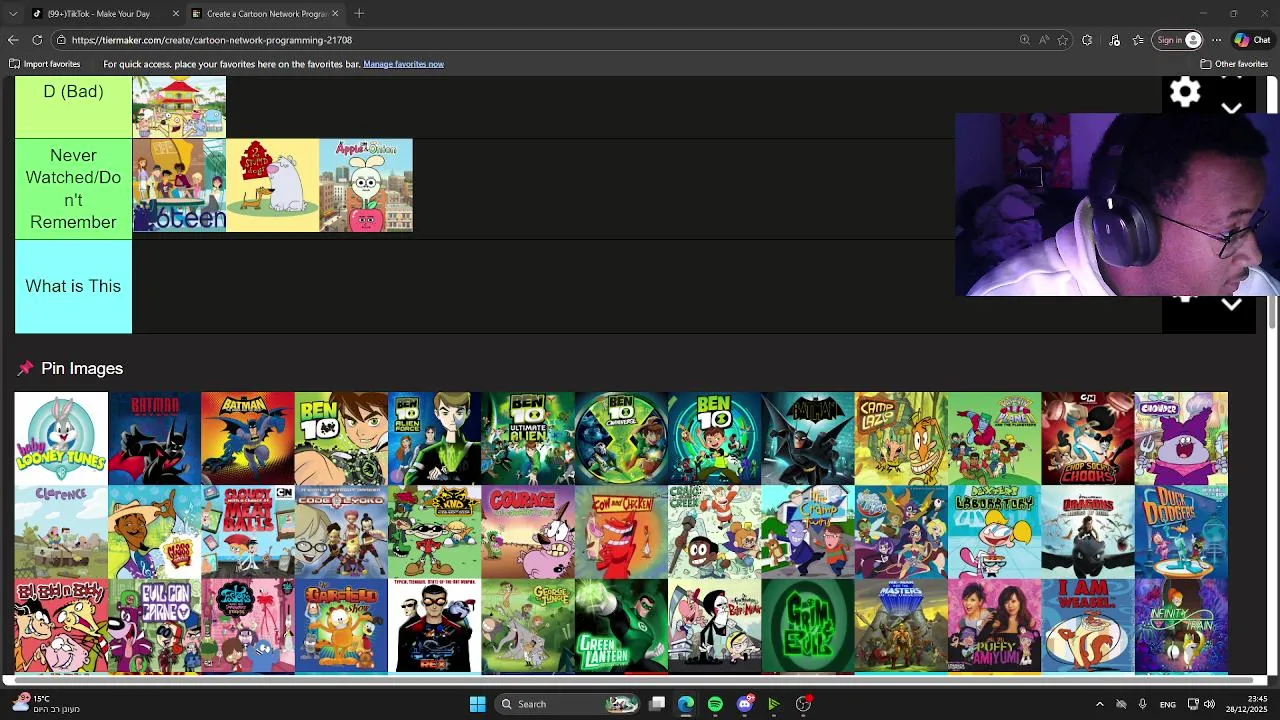
Task: Select Ben 10 Alien Force image
Action: [434, 438]
